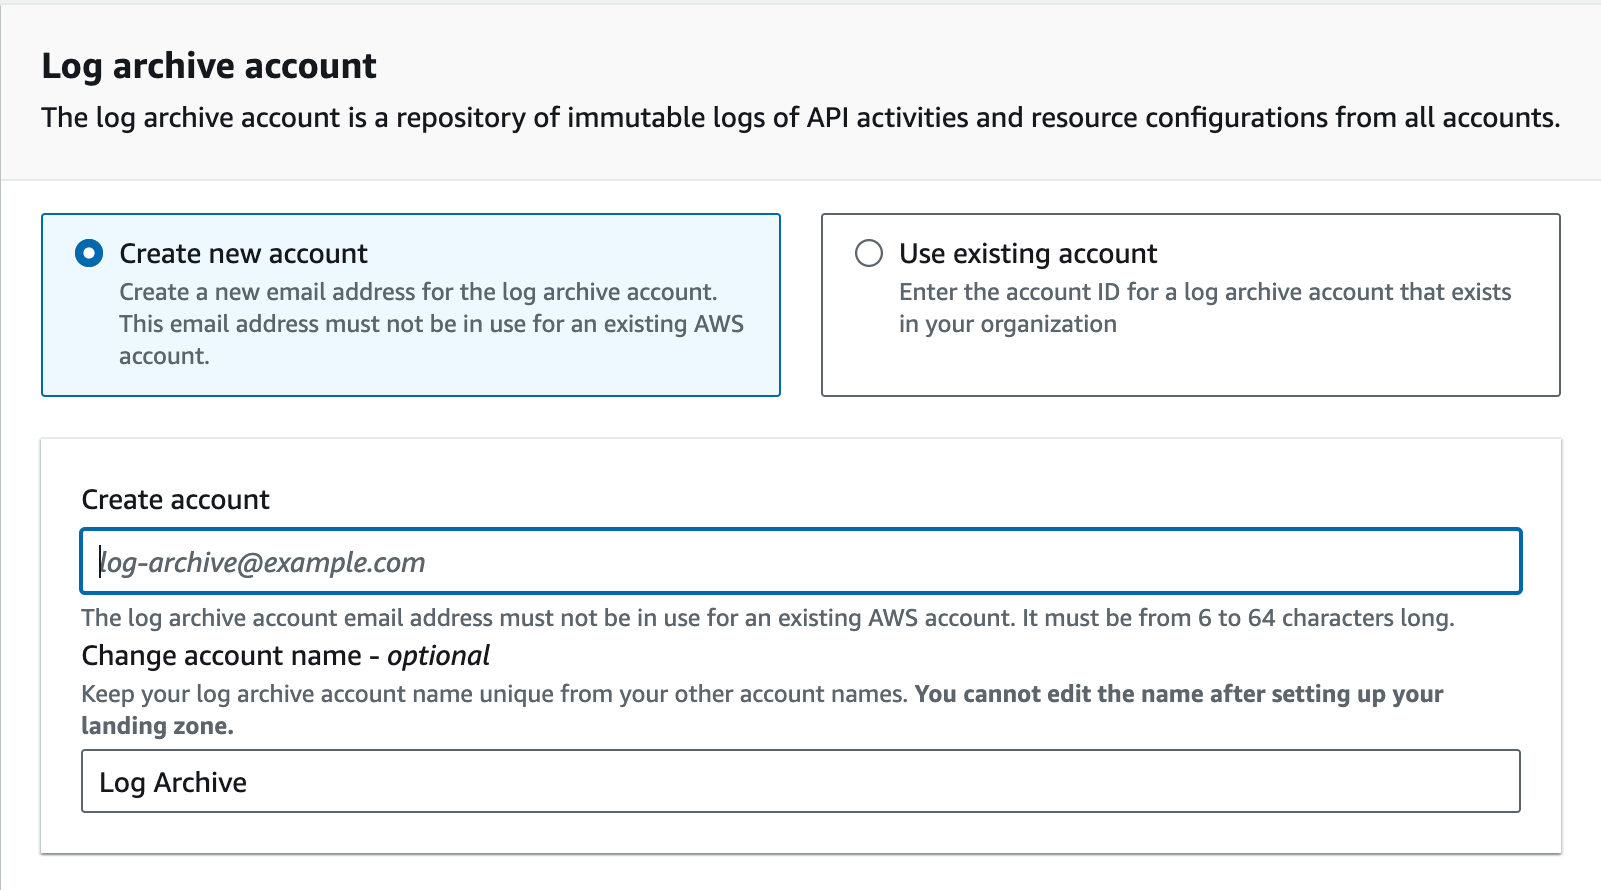Click the italic optional text
This screenshot has width=1601, height=890.
439,656
